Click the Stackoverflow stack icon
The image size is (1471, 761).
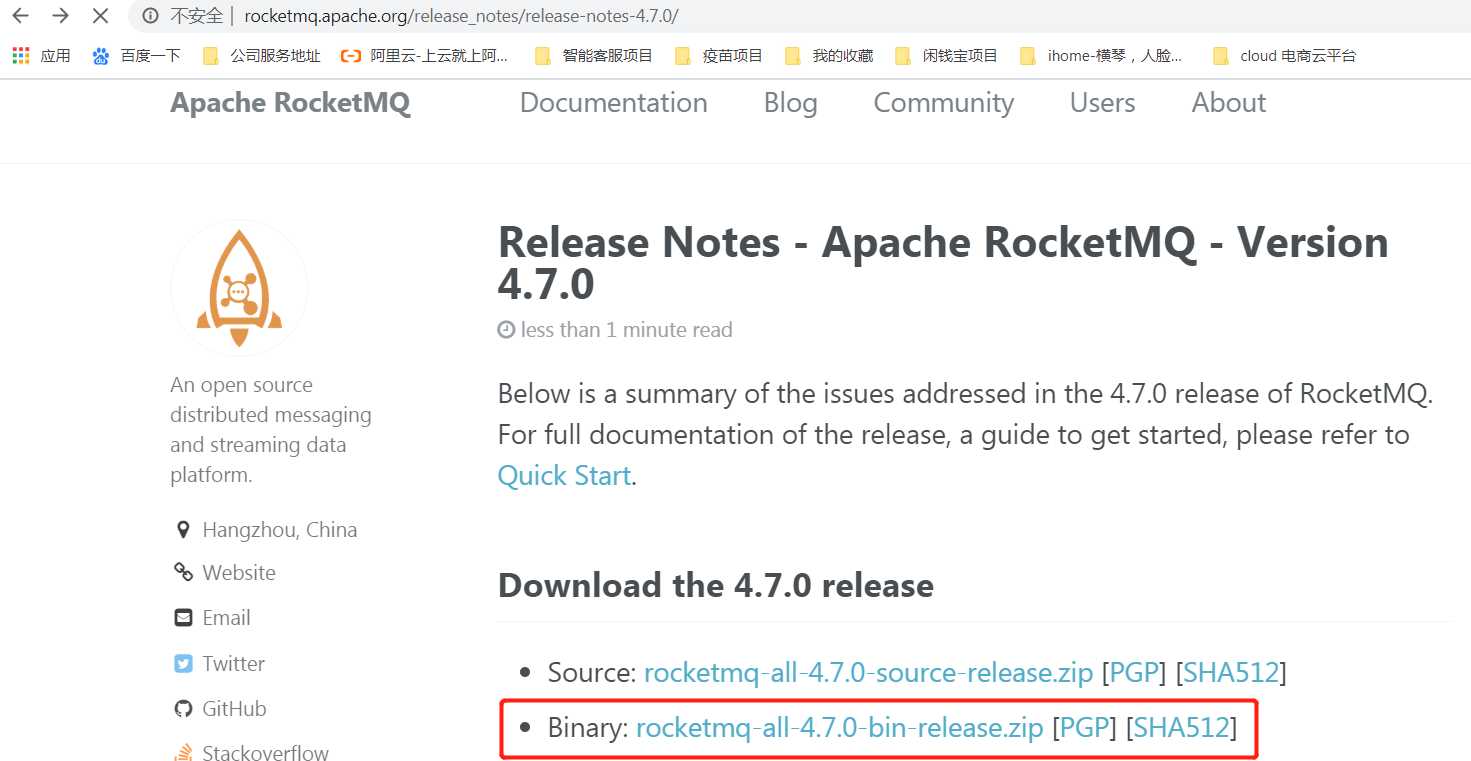(183, 753)
